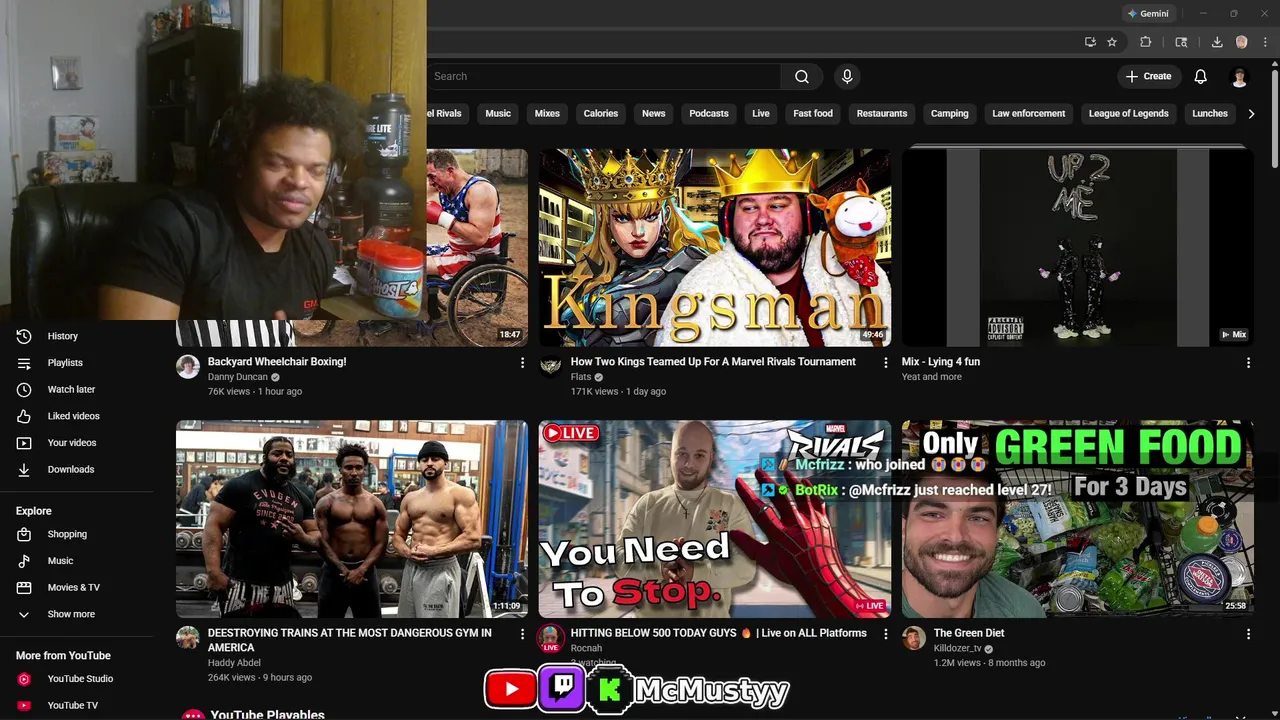
Task: Open the Chrome extensions puzzle icon
Action: (x=1146, y=42)
